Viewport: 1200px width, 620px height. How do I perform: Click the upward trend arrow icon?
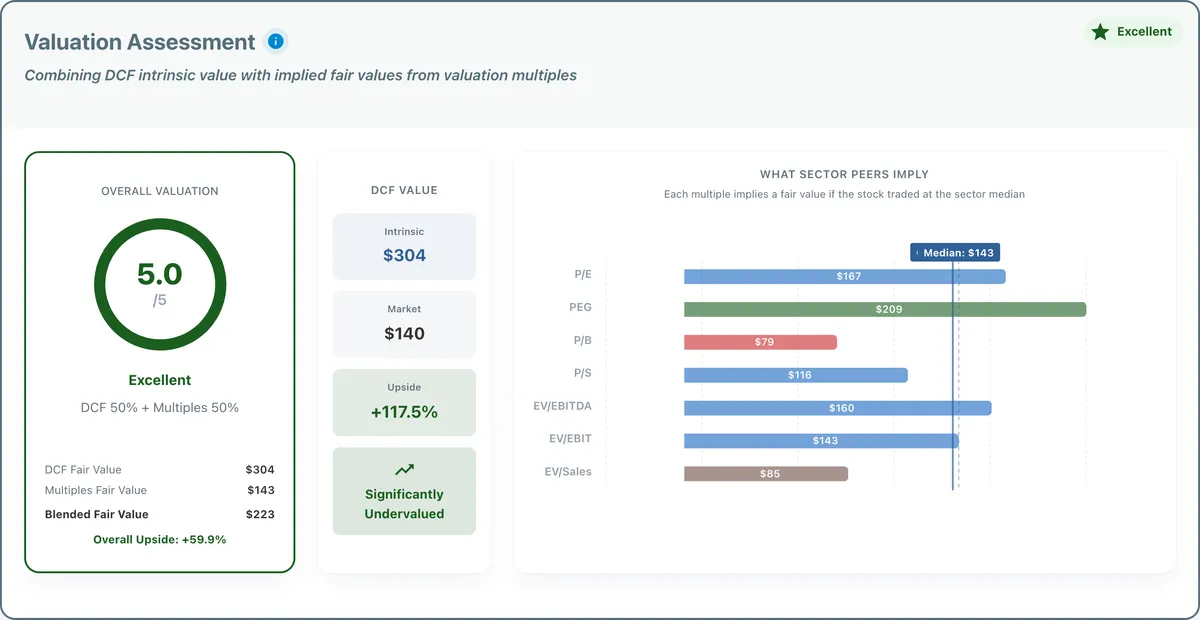pos(404,469)
